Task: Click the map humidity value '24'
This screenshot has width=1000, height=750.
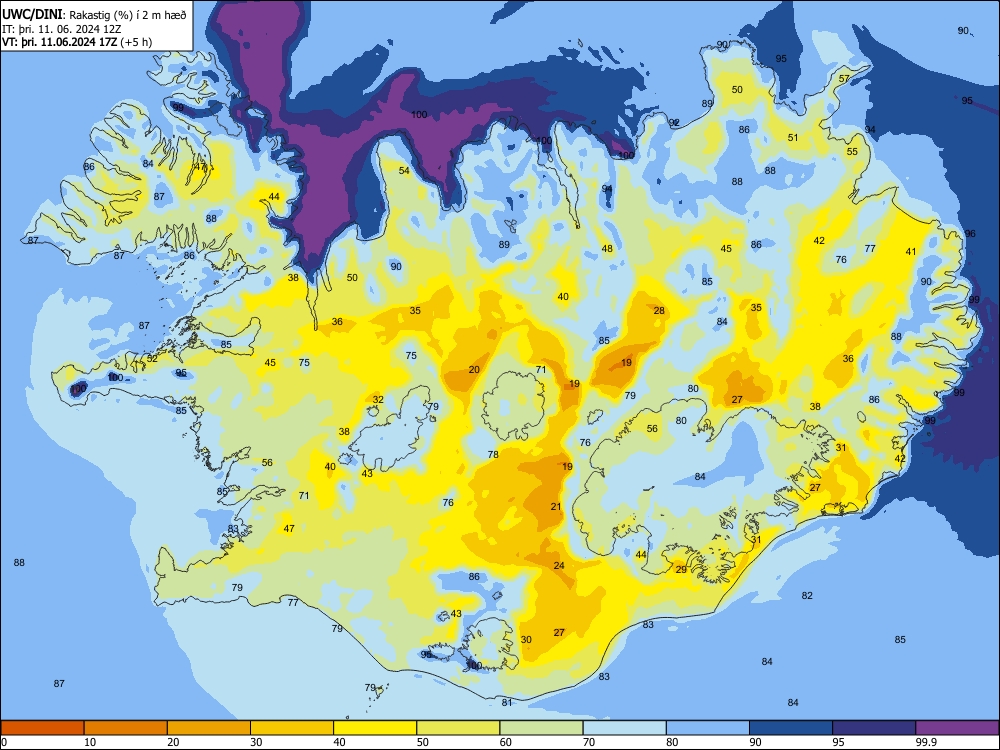Action: [559, 565]
